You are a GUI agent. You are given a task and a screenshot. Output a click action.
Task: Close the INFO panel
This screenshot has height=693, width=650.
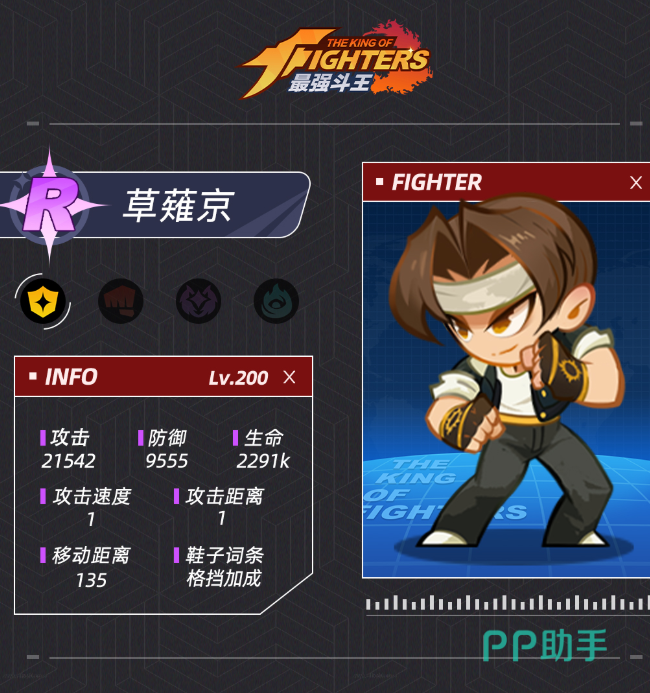[289, 377]
